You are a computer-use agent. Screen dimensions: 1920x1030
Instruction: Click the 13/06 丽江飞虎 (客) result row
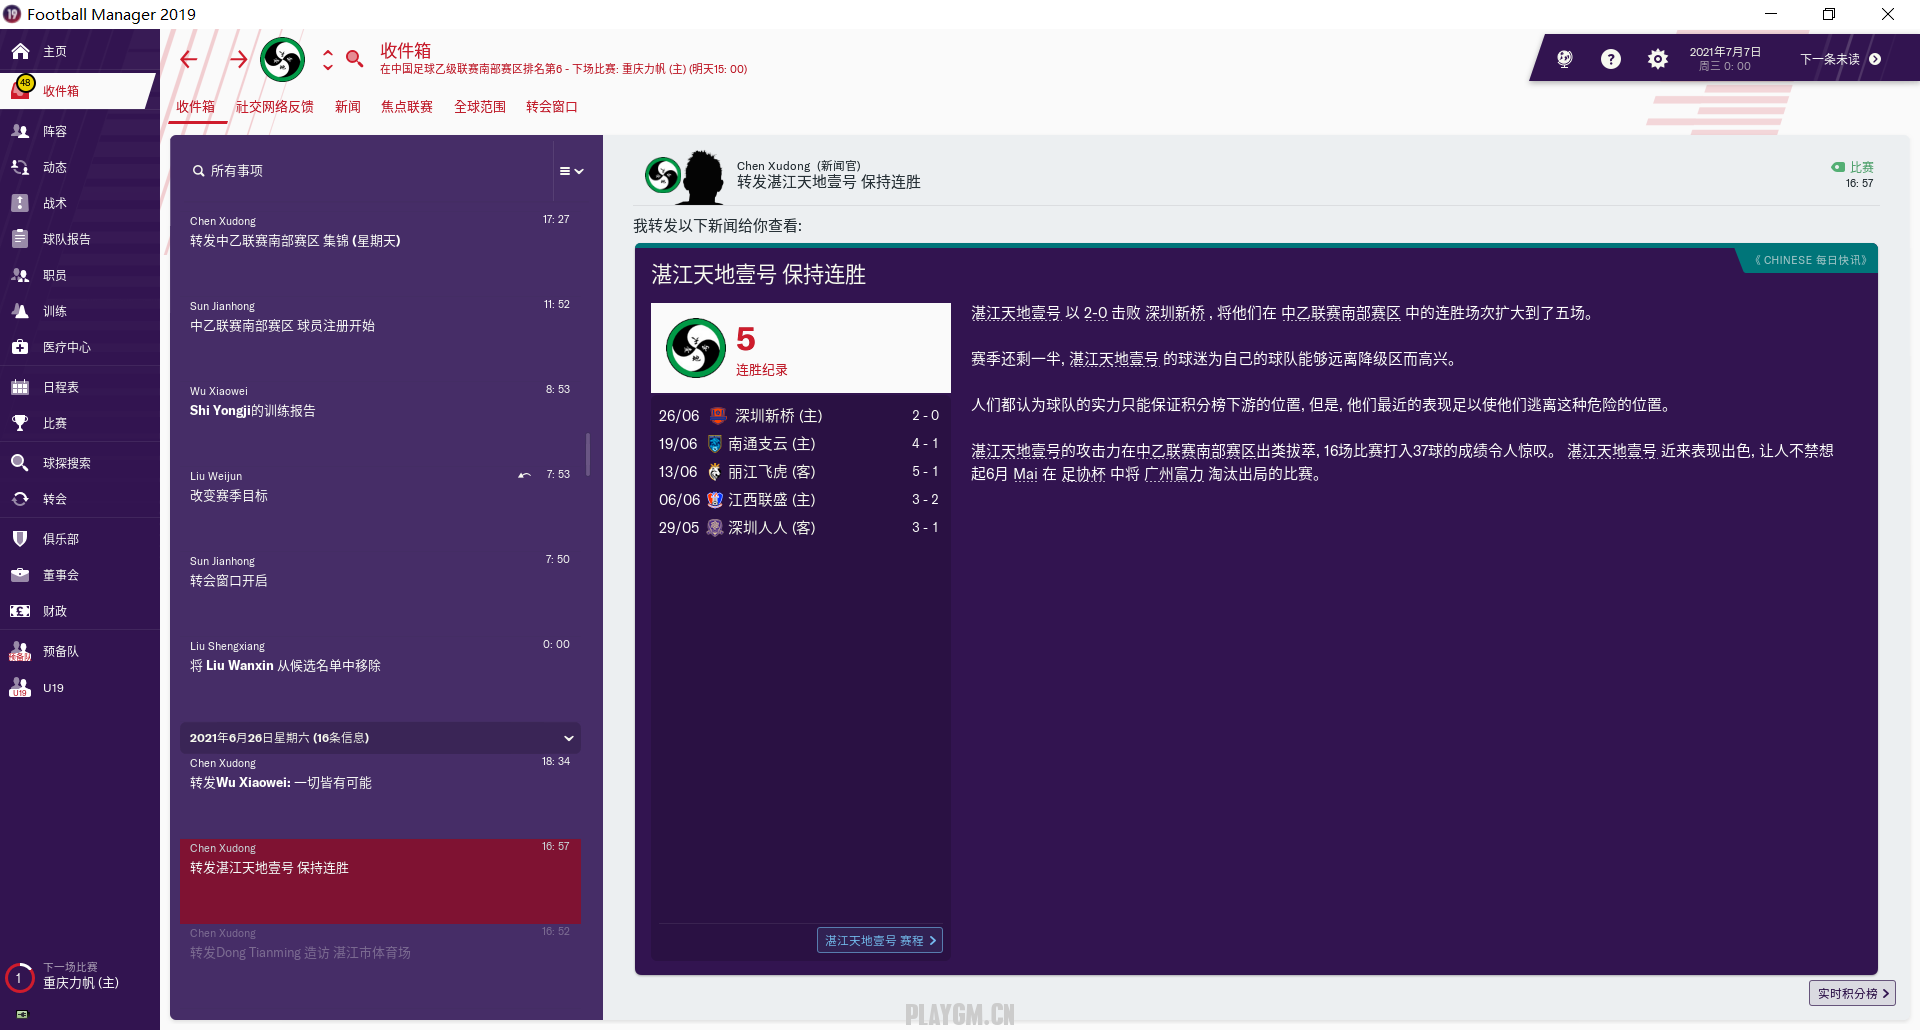click(798, 471)
